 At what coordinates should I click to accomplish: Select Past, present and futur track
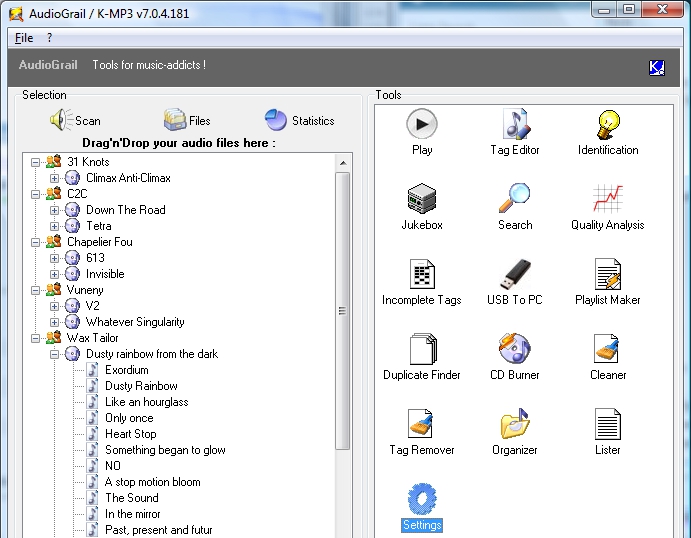pyautogui.click(x=159, y=530)
